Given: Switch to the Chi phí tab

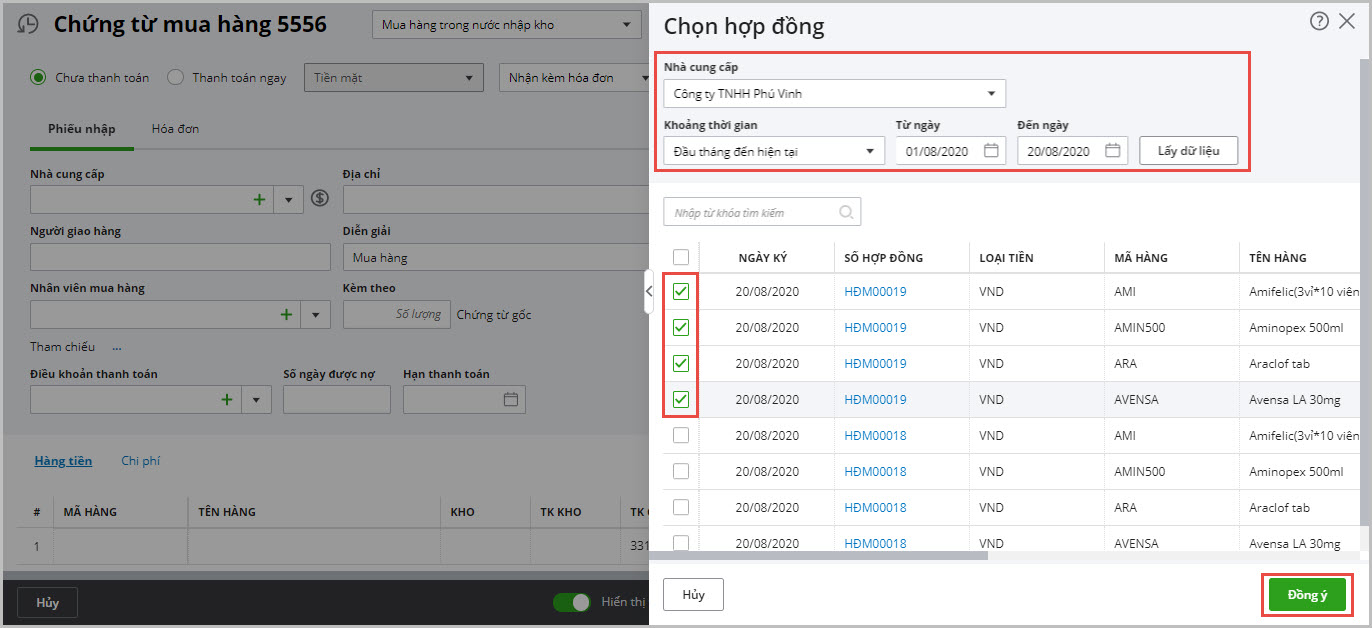Looking at the screenshot, I should pos(140,461).
